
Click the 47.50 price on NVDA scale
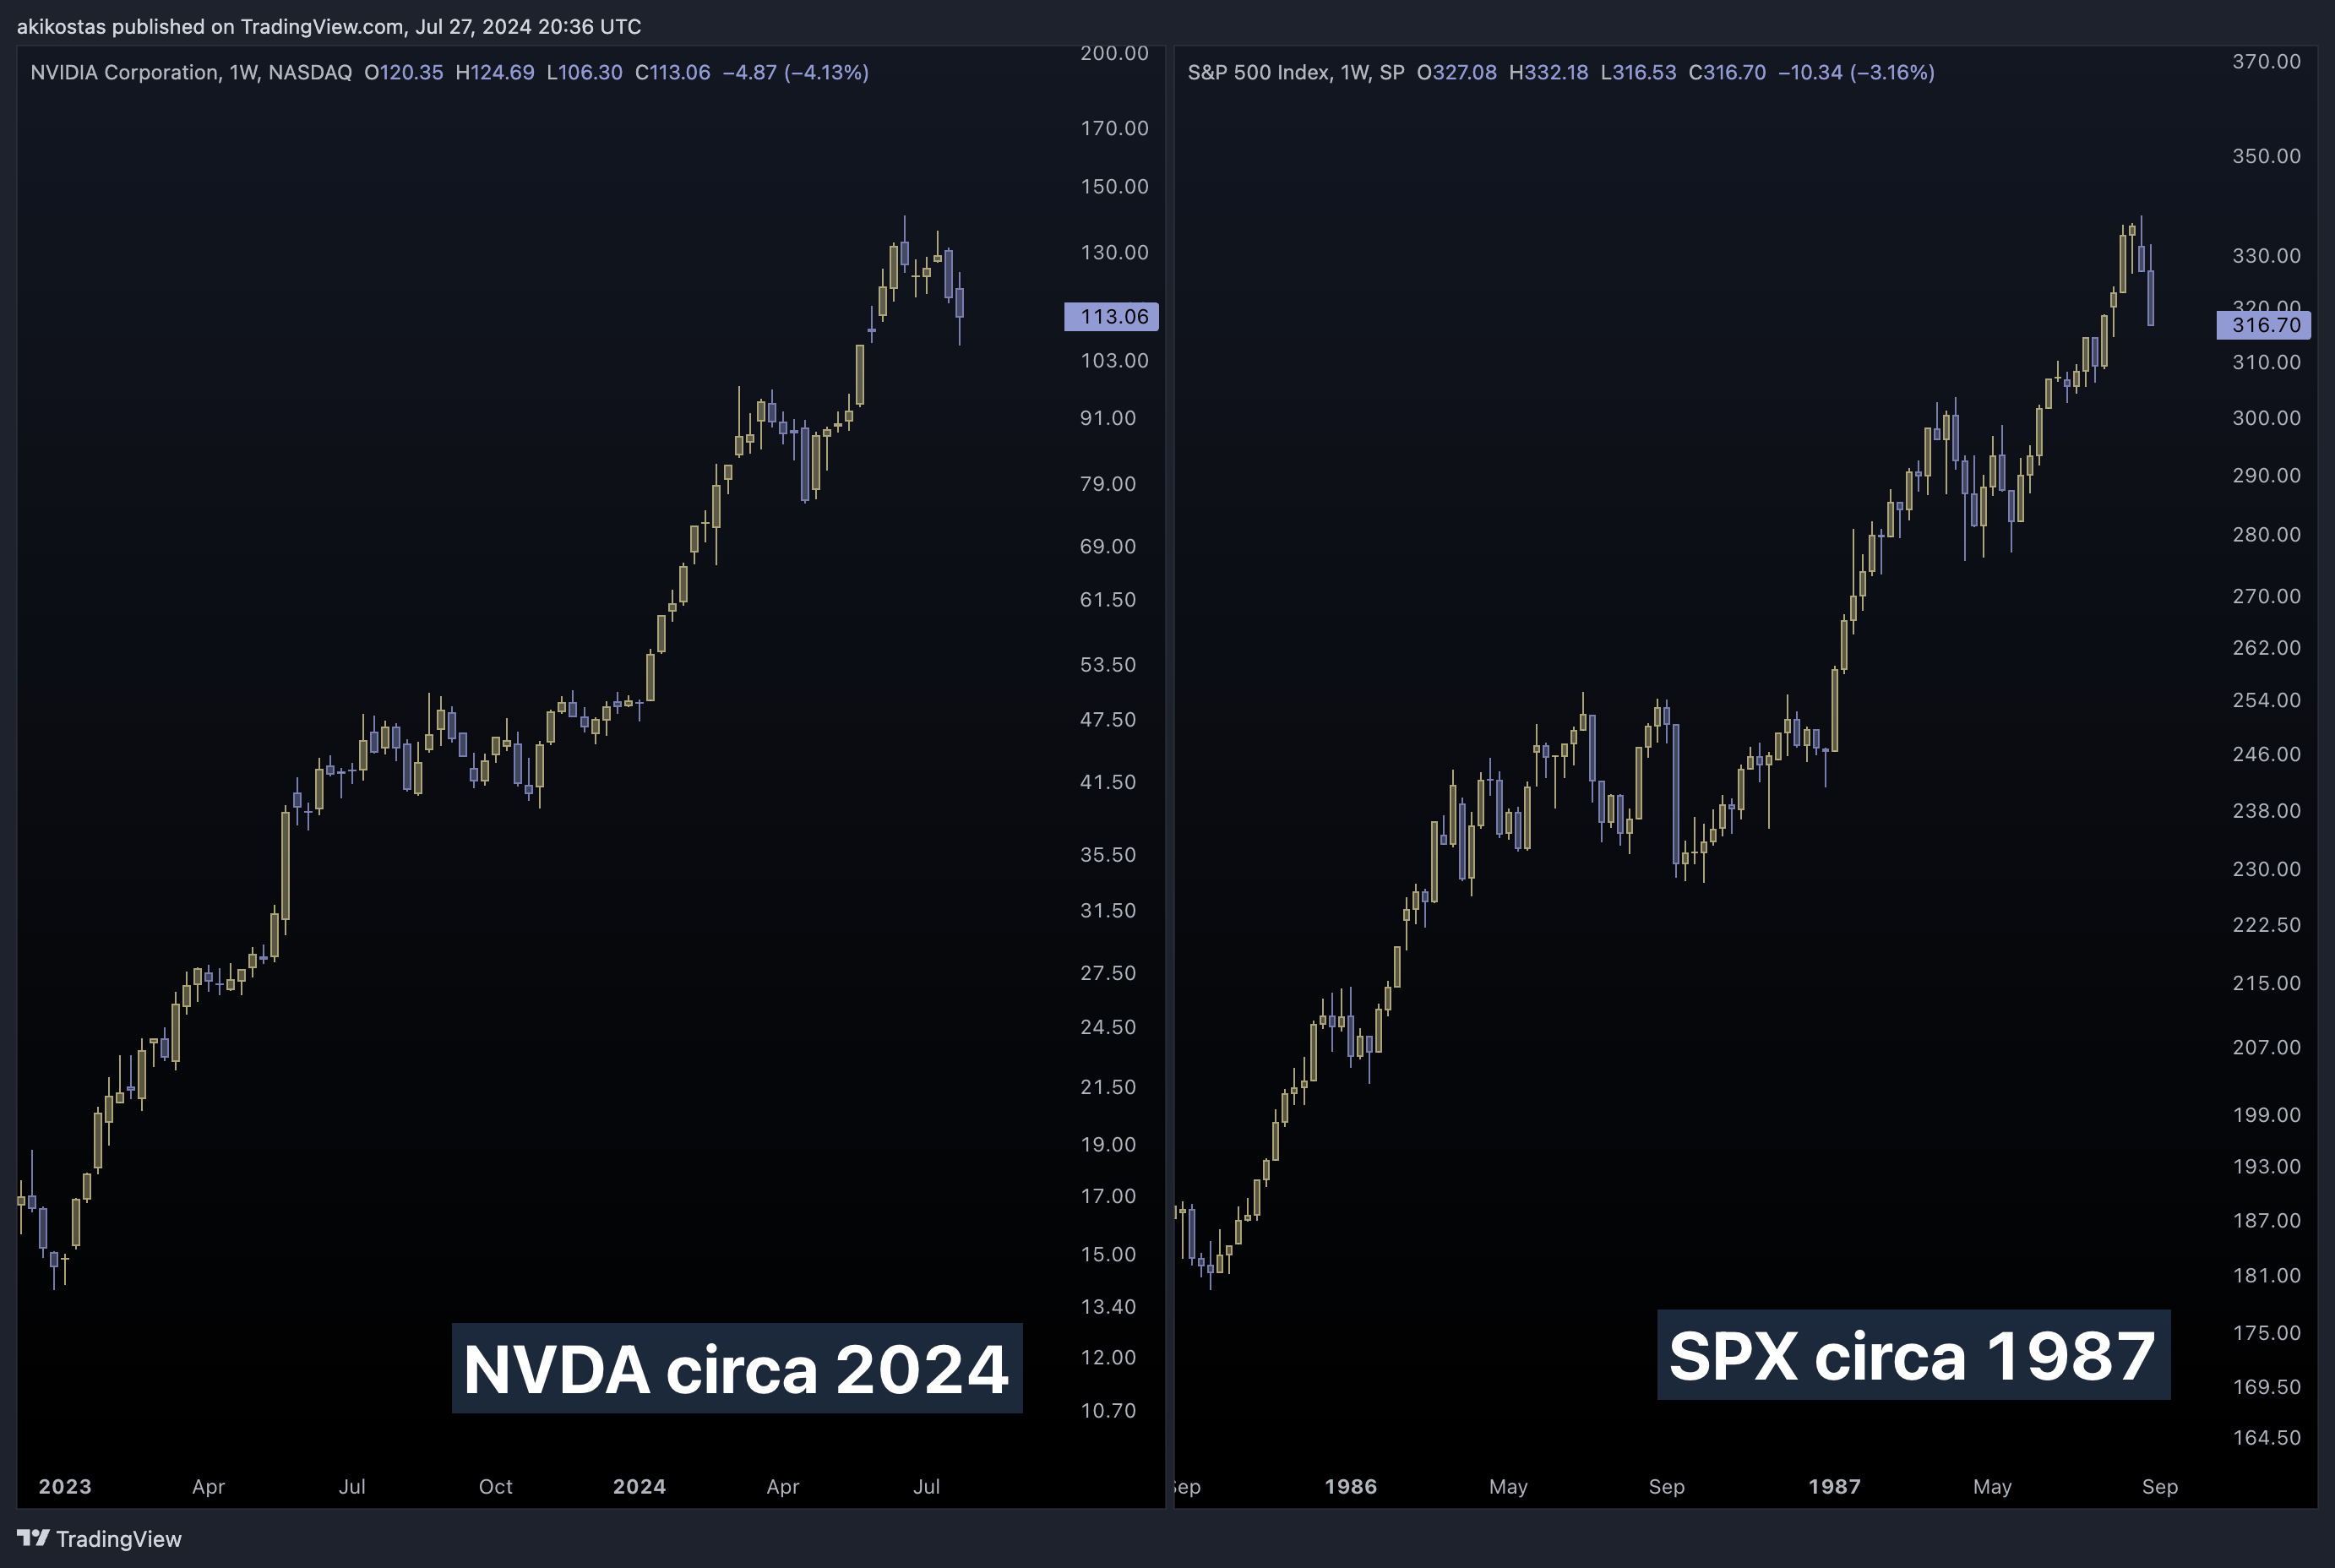point(1108,719)
